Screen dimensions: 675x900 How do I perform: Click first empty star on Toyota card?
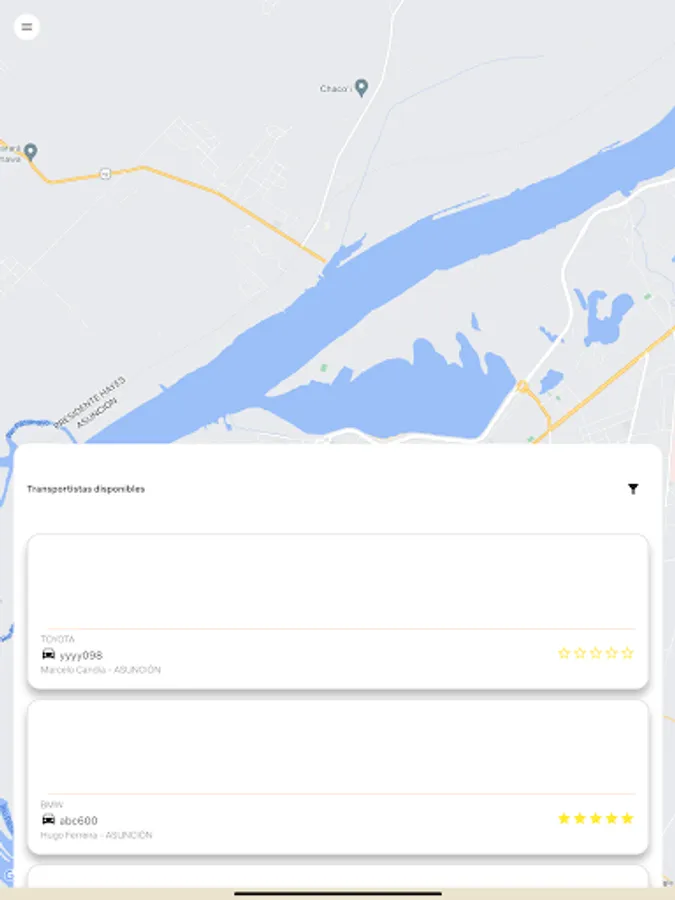[x=564, y=653]
